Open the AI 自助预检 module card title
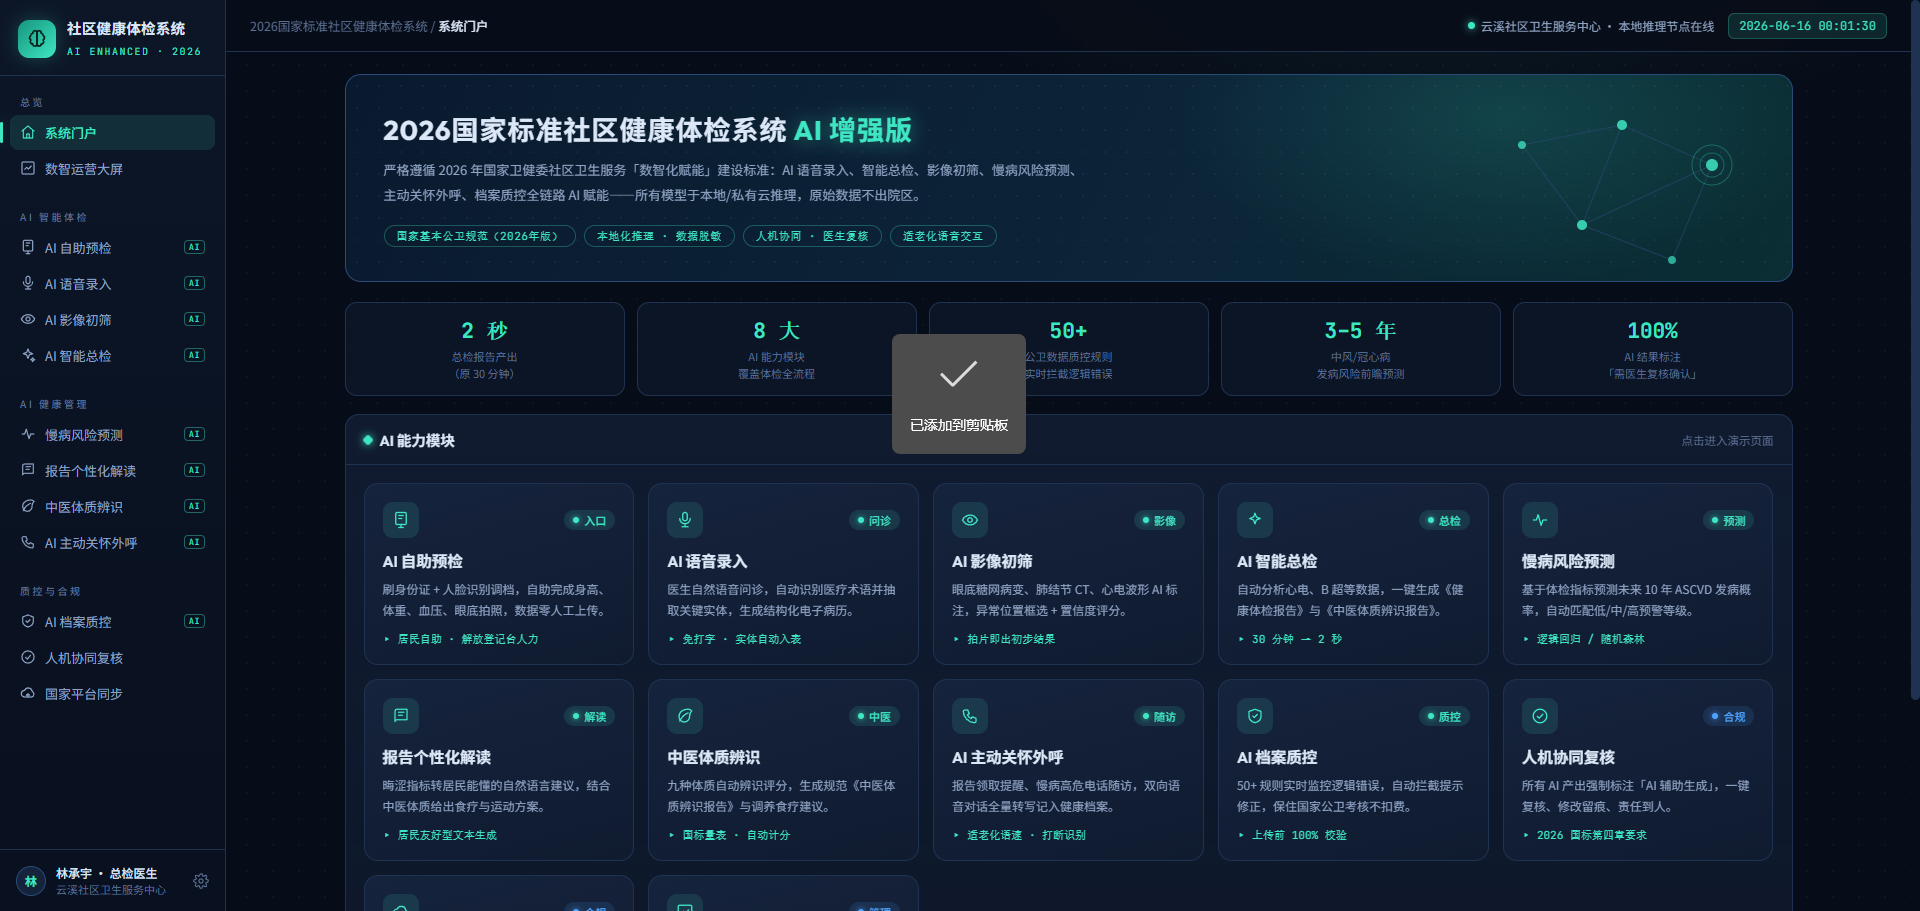Image resolution: width=1920 pixels, height=911 pixels. [423, 562]
